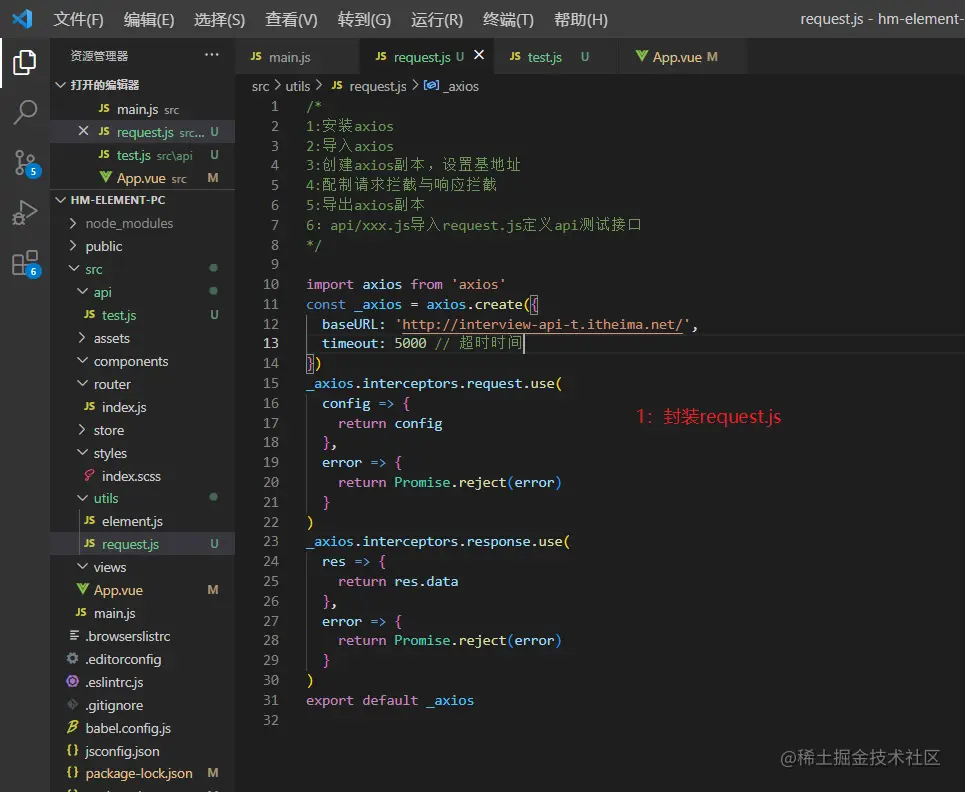Open the 终端(T) menu
This screenshot has width=965, height=792.
tap(508, 20)
